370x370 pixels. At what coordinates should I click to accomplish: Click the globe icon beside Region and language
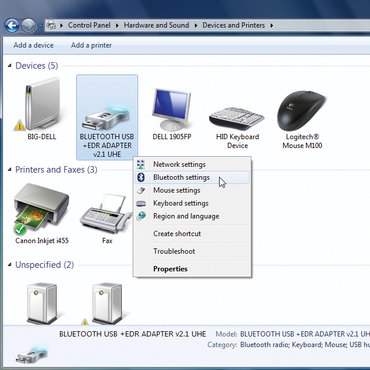pos(141,216)
